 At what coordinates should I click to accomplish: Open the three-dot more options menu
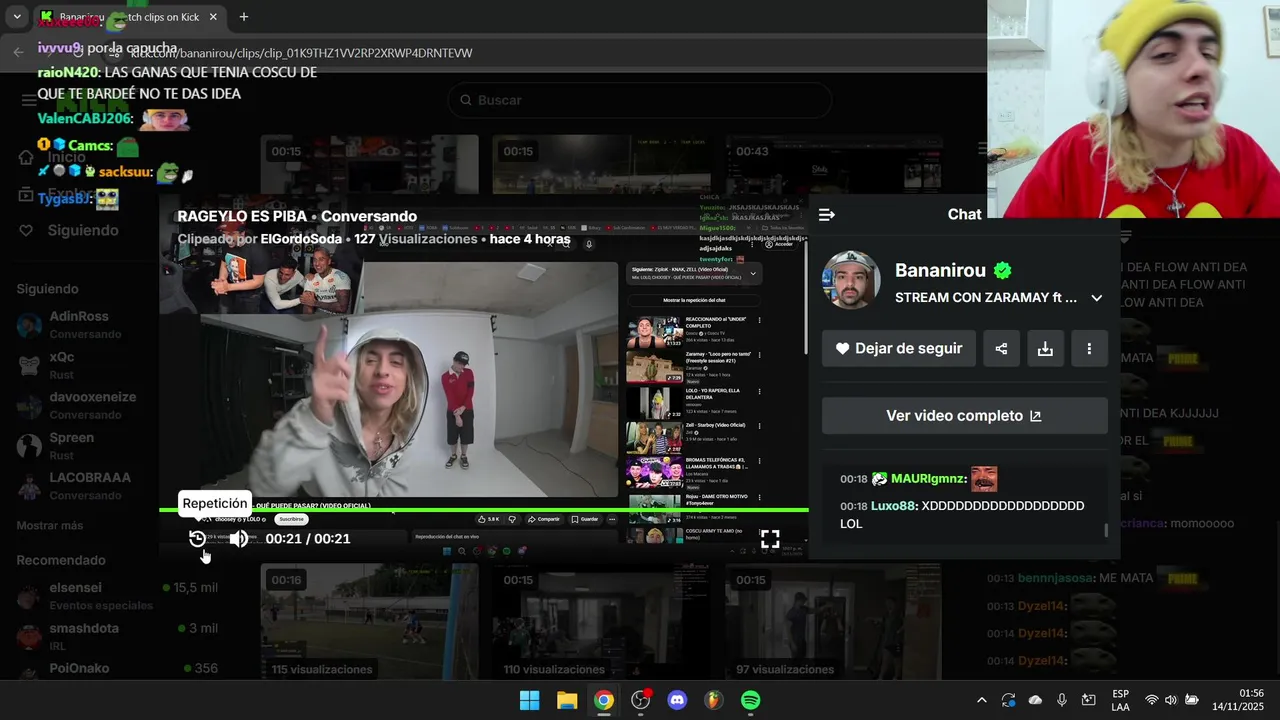[x=1089, y=349]
